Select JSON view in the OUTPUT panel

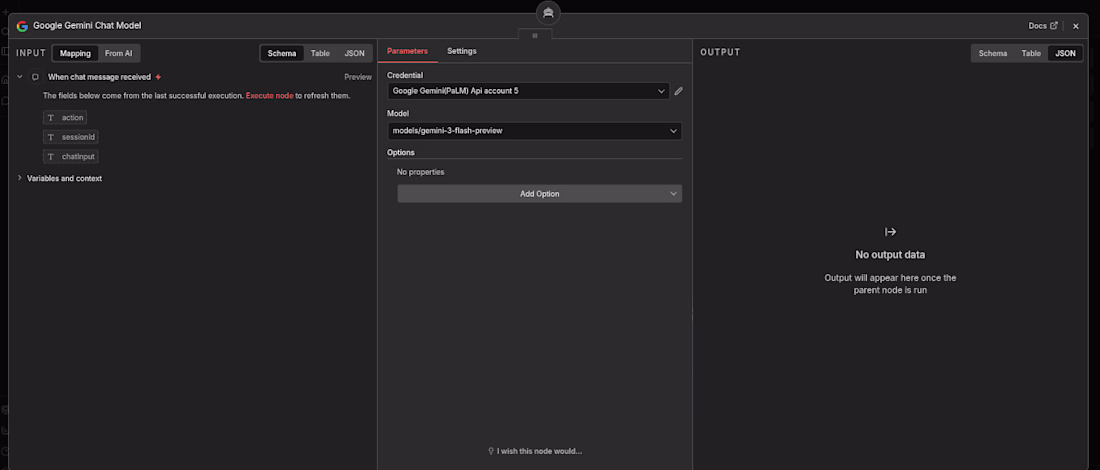coord(1065,53)
